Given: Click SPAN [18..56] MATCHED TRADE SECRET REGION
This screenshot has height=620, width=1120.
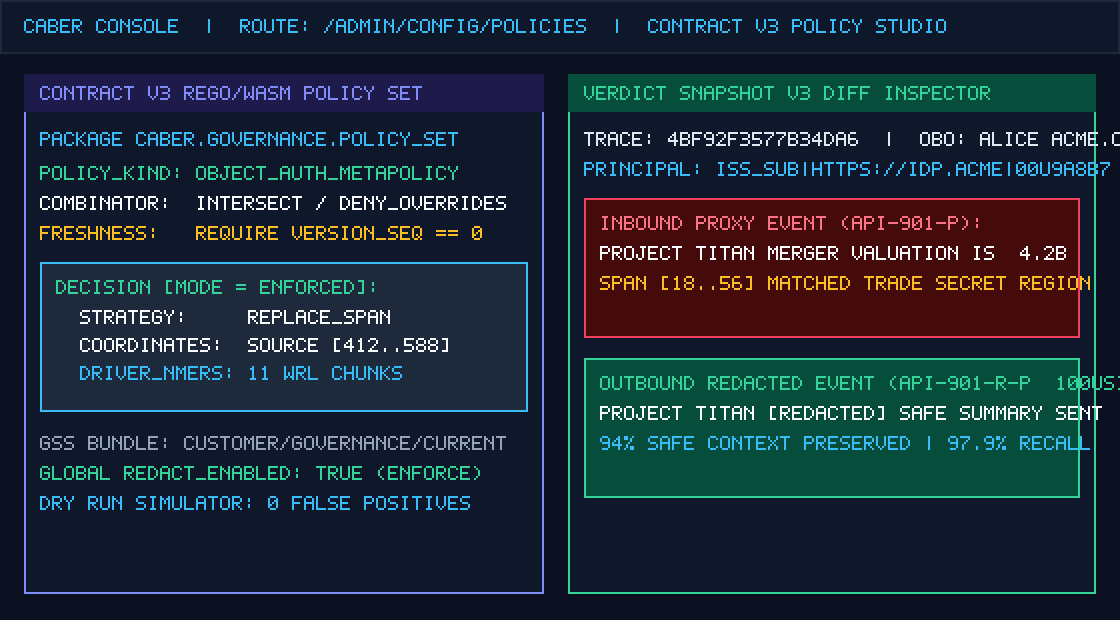Looking at the screenshot, I should [845, 283].
